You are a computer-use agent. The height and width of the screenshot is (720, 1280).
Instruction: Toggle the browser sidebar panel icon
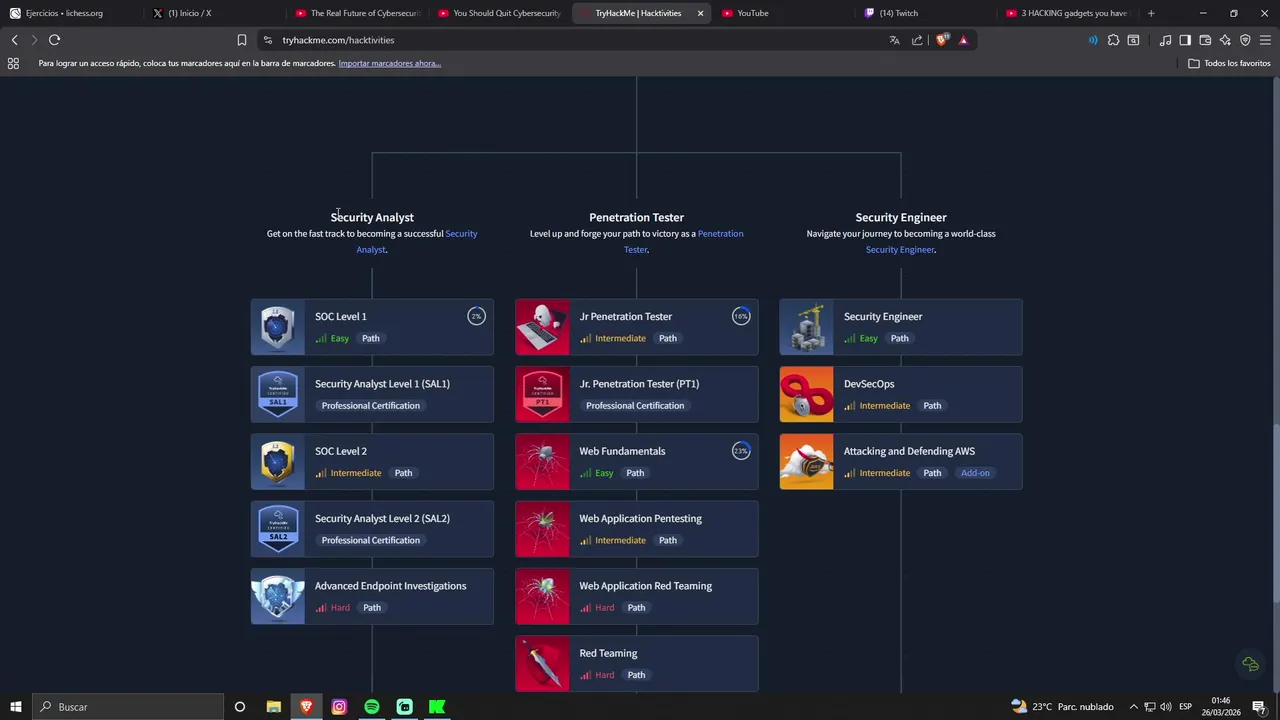(x=1185, y=40)
